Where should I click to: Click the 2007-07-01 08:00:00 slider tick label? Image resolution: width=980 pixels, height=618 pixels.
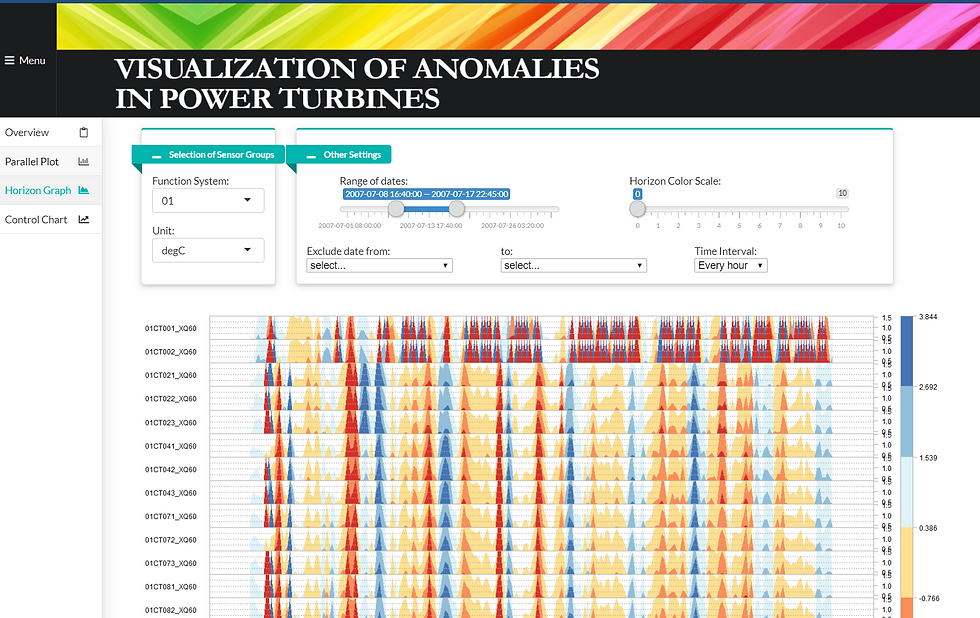(x=349, y=226)
